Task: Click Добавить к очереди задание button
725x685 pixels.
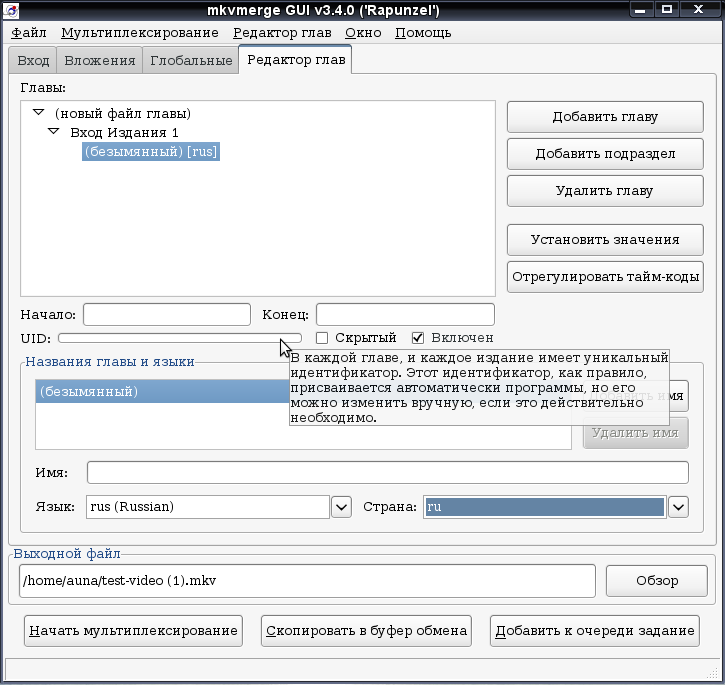Action: [x=595, y=631]
